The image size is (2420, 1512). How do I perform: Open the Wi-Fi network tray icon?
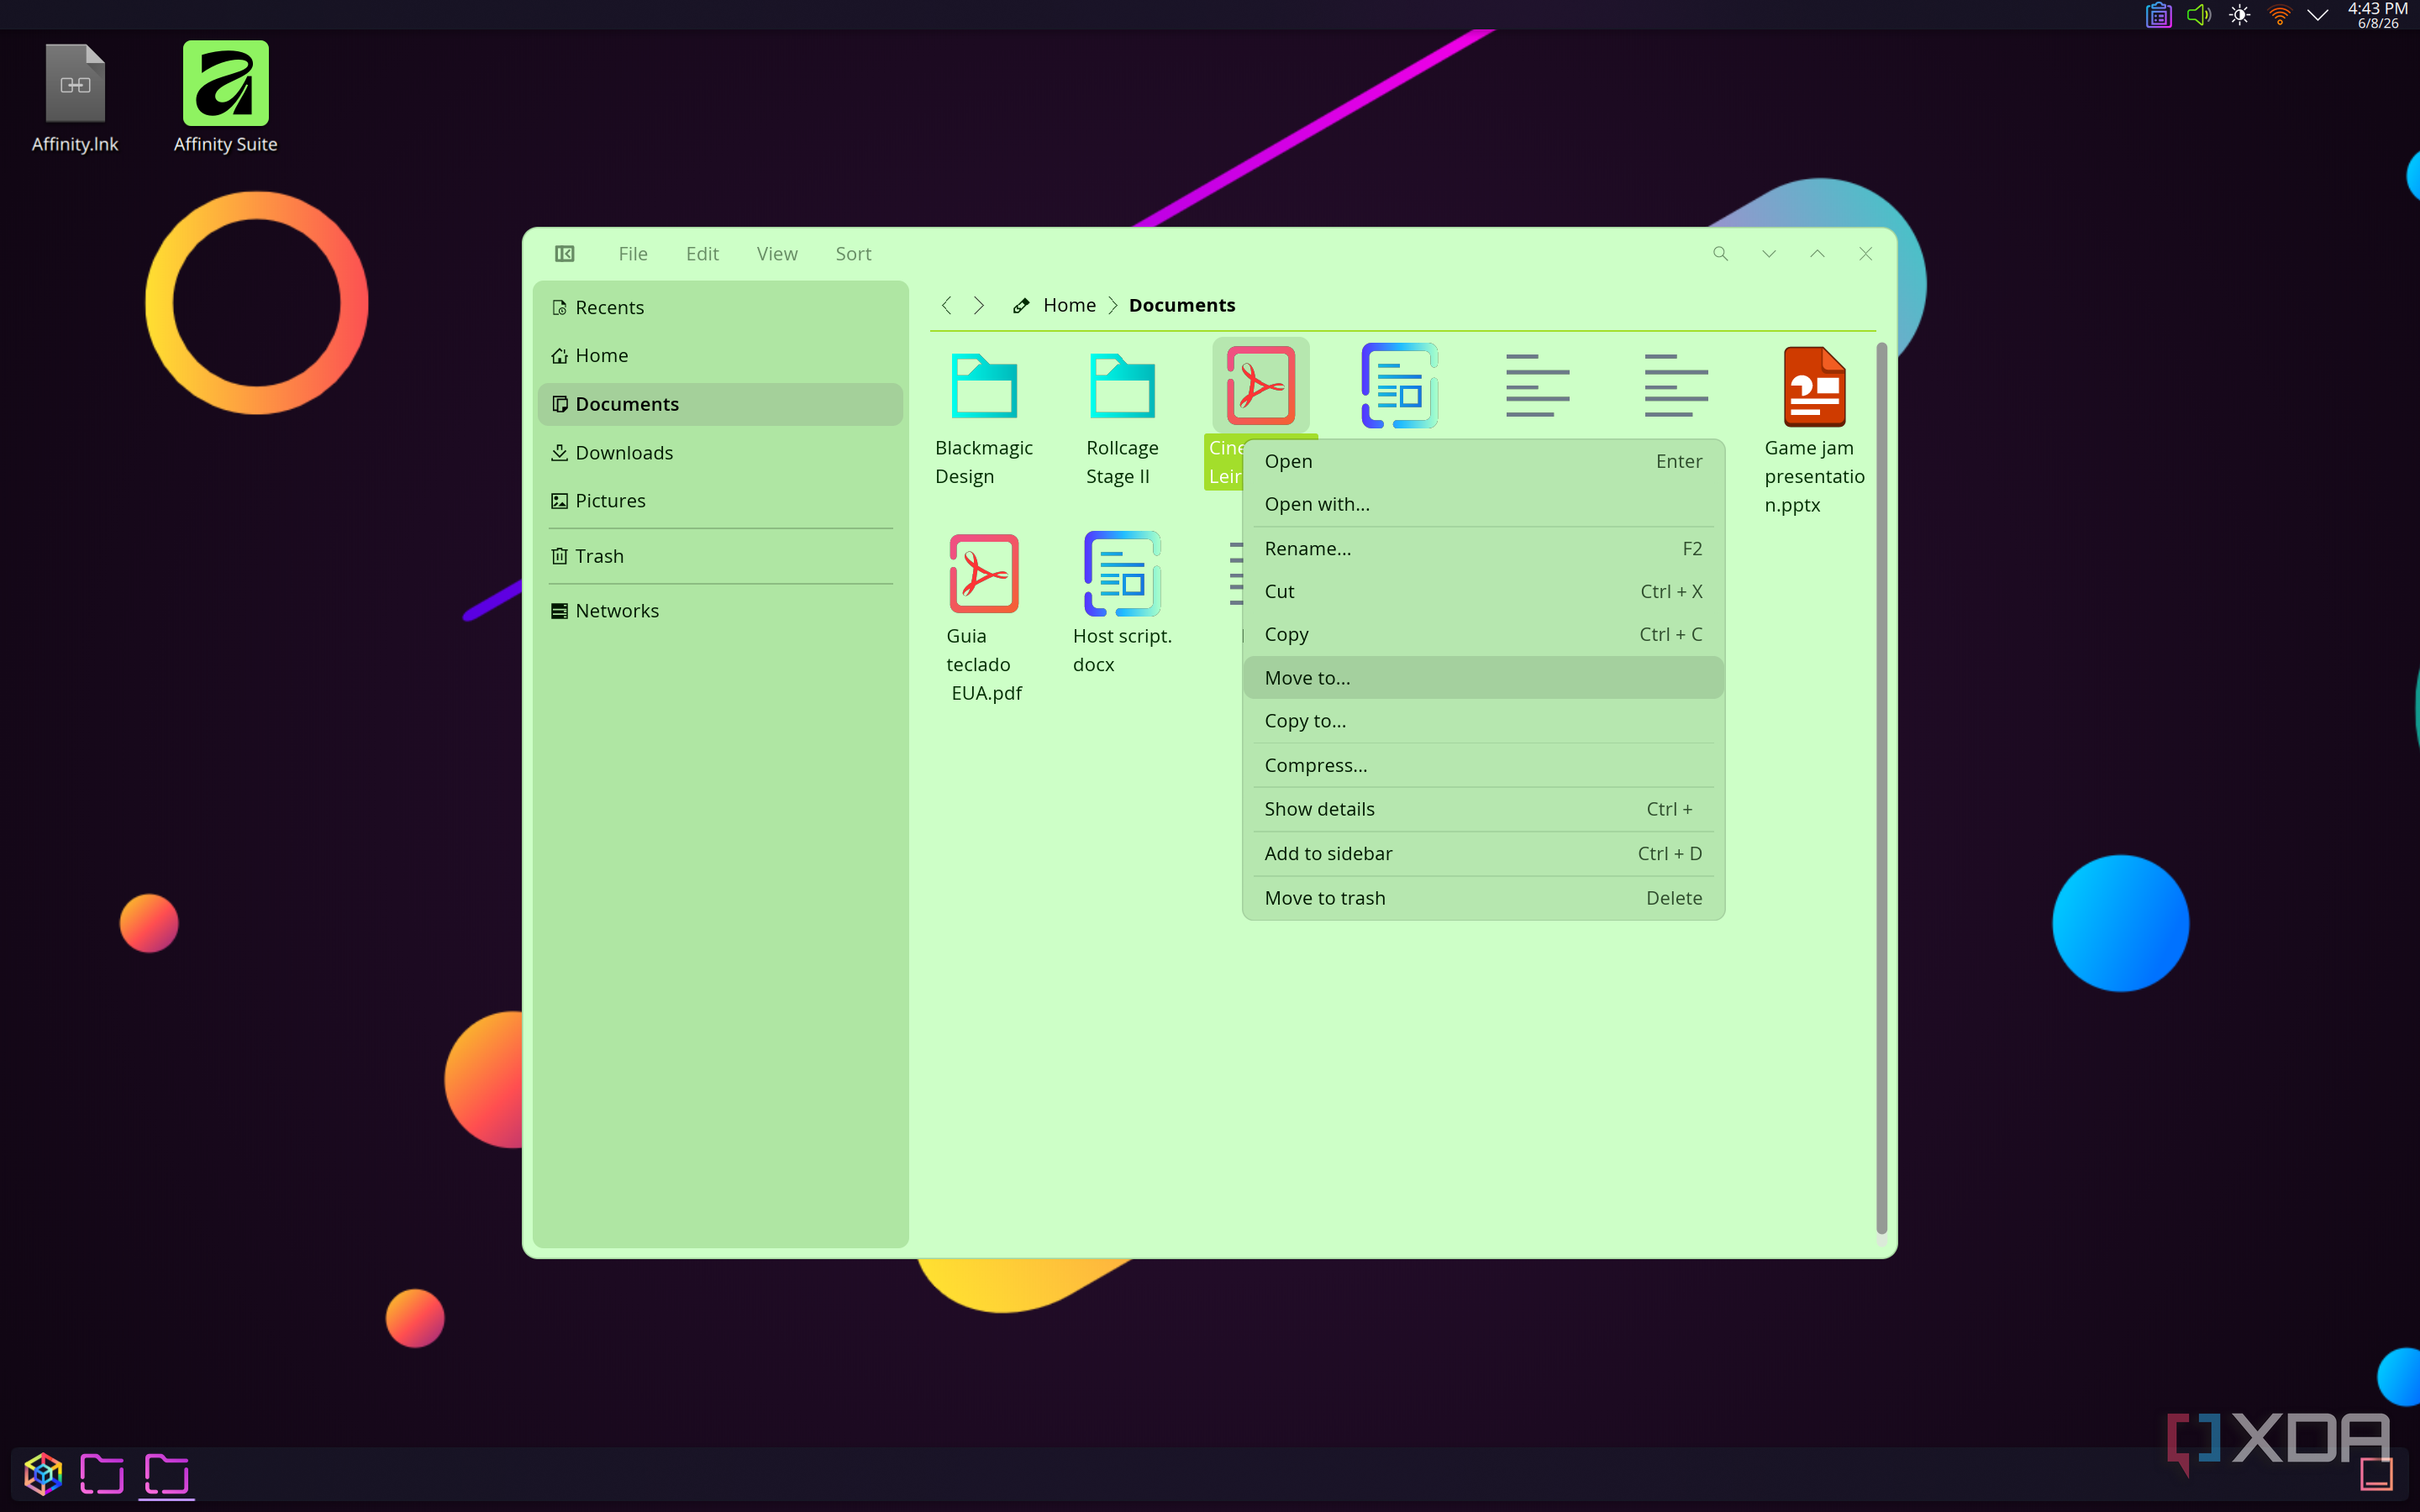[x=2279, y=15]
